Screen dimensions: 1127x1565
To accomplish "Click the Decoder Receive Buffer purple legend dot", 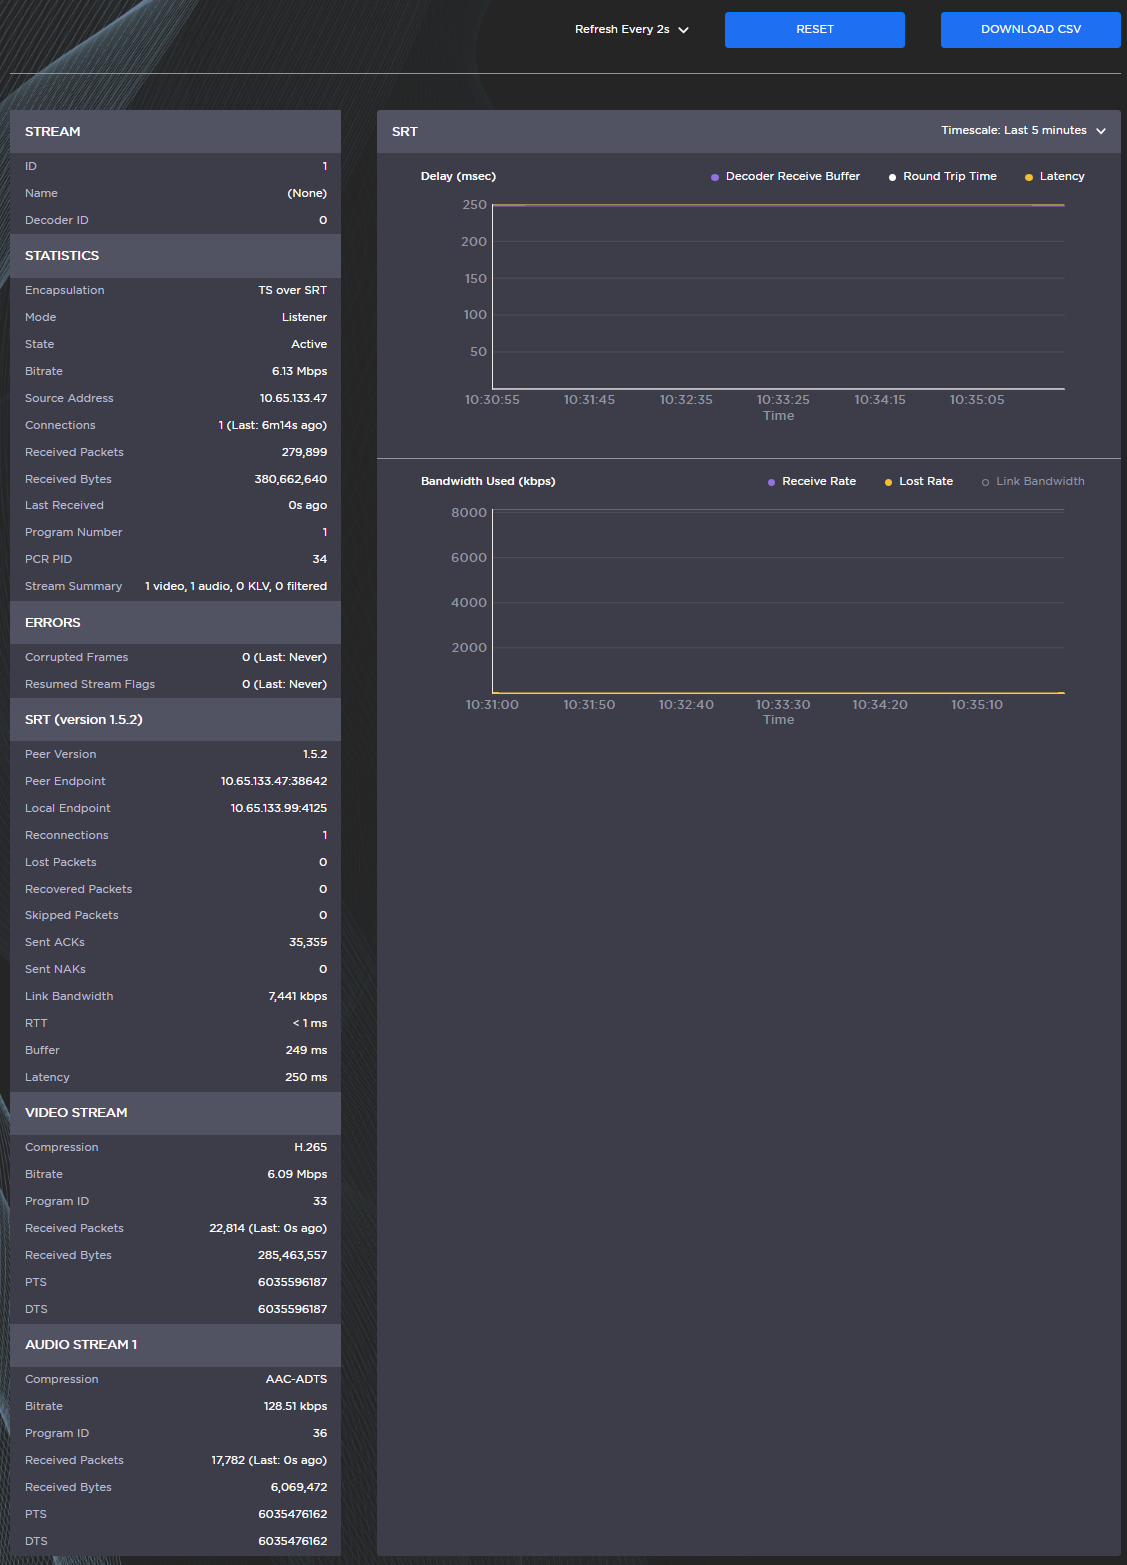I will tap(715, 177).
